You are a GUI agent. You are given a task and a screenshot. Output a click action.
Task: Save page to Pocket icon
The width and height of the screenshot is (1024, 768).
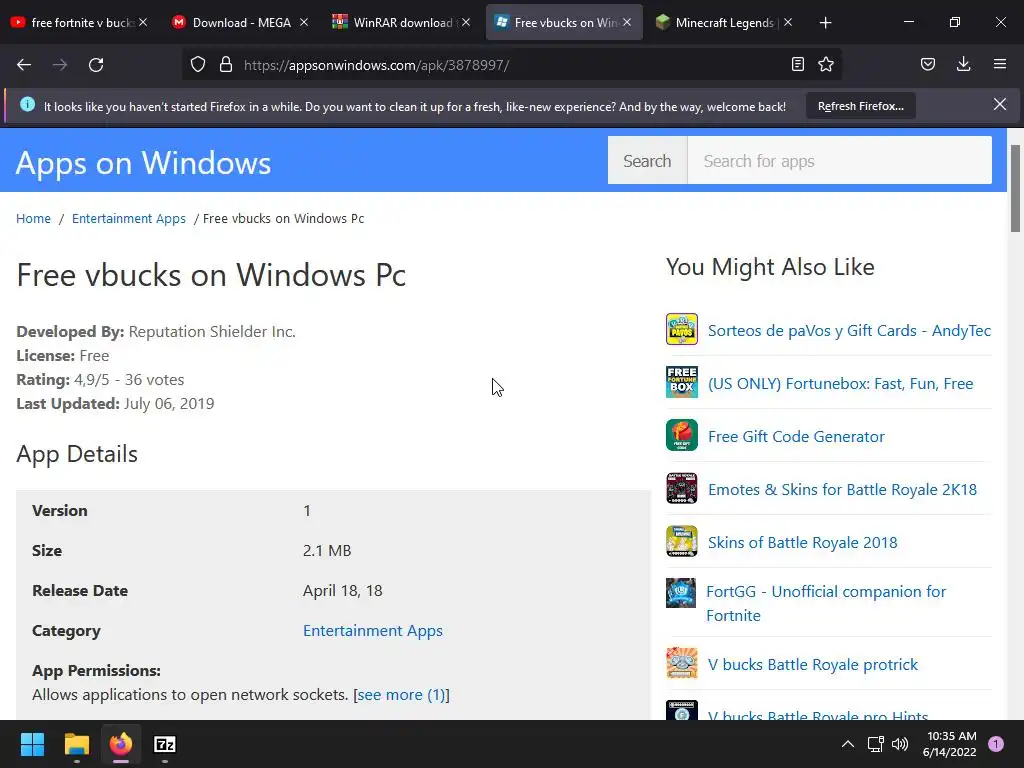pyautogui.click(x=927, y=64)
